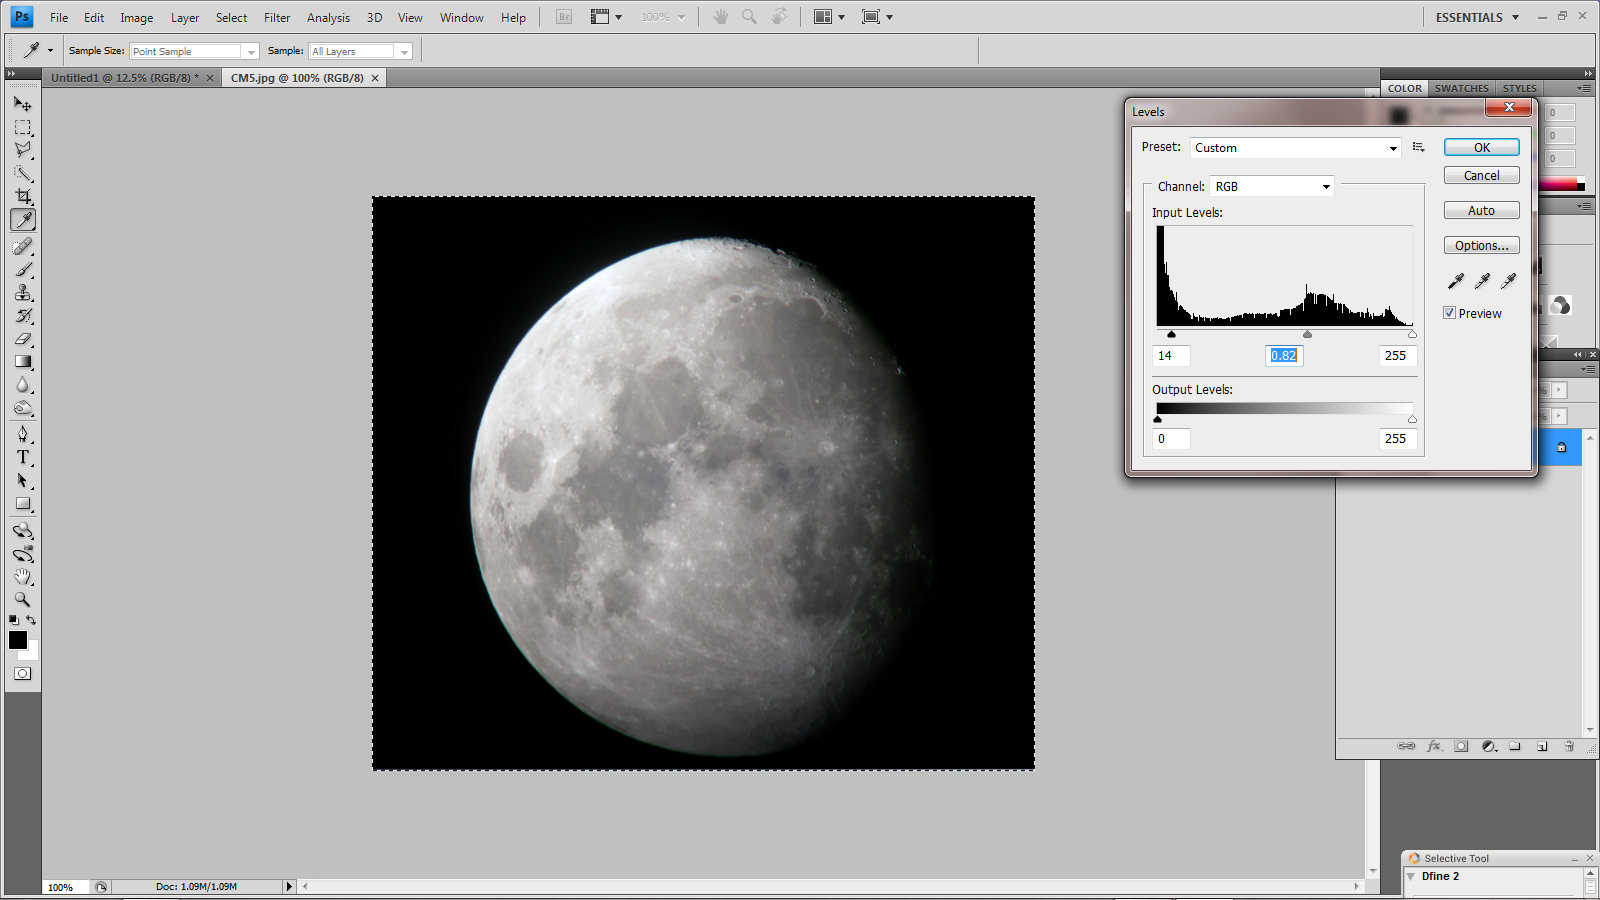The image size is (1600, 900).
Task: Expand the Sample Size dropdown
Action: pos(194,51)
